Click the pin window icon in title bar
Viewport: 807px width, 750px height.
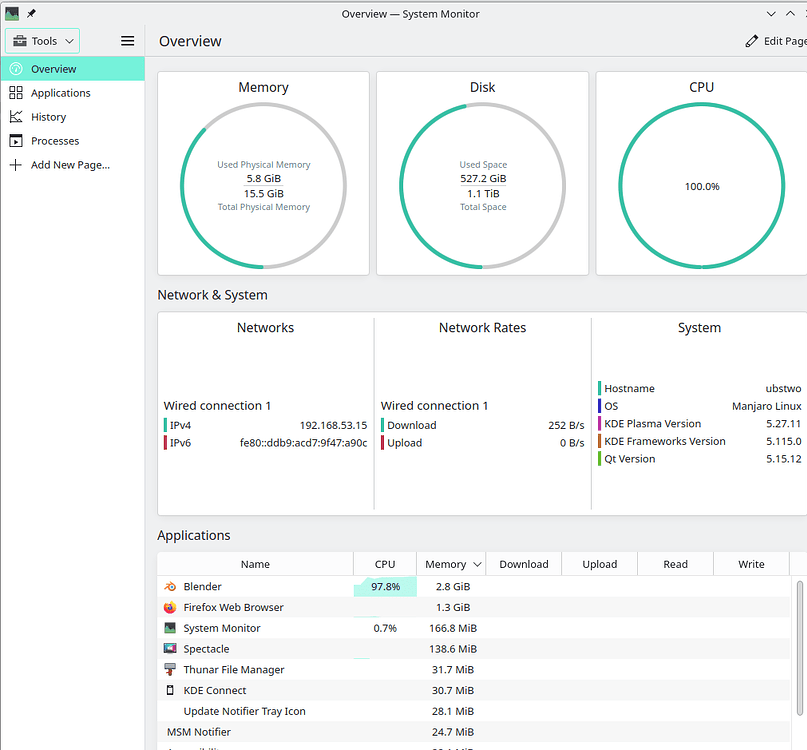point(31,13)
